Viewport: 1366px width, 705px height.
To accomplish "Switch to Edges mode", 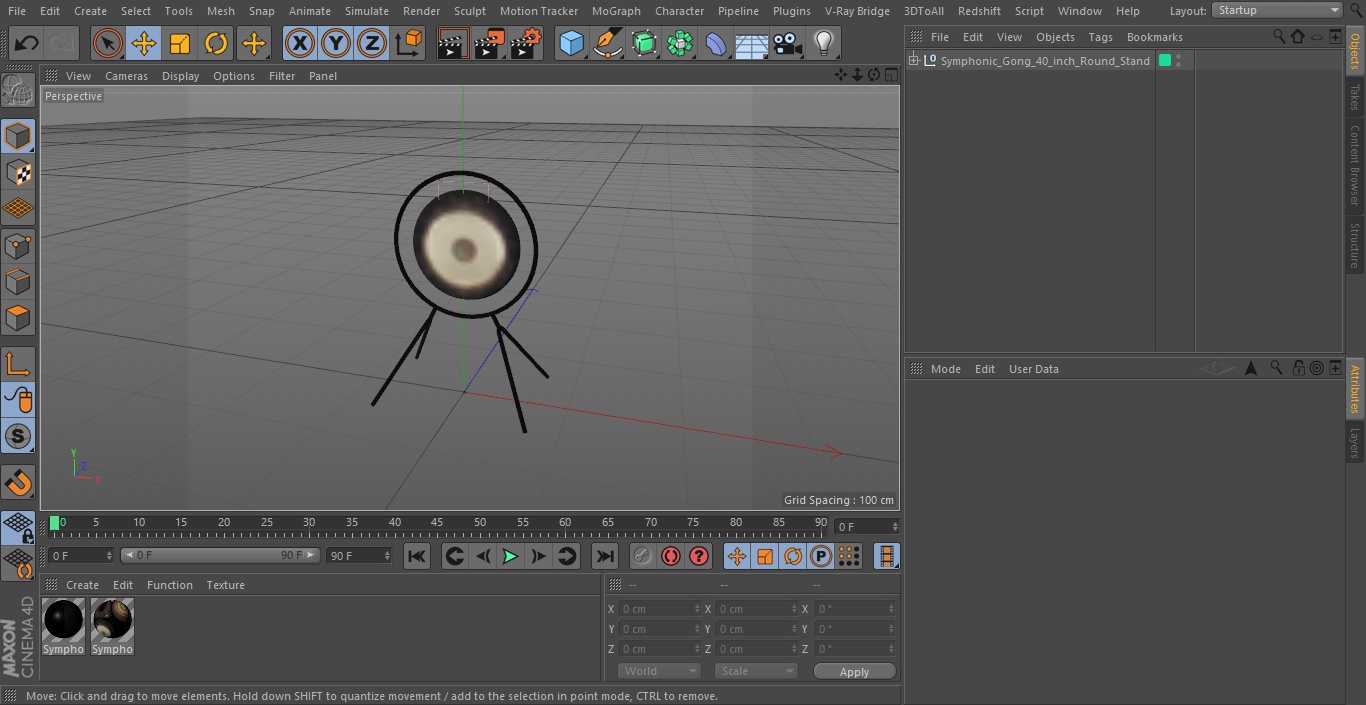I will (x=18, y=282).
